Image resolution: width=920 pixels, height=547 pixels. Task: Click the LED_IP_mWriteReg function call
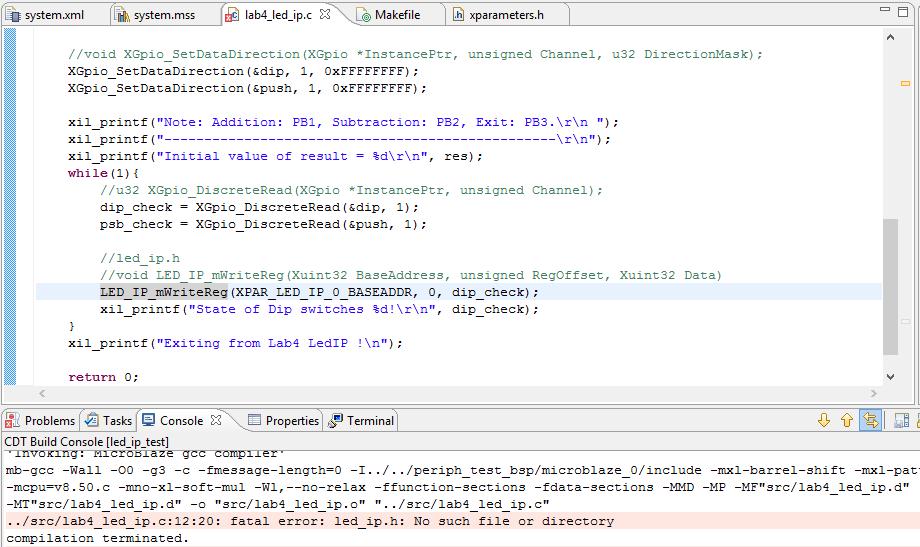[x=164, y=292]
